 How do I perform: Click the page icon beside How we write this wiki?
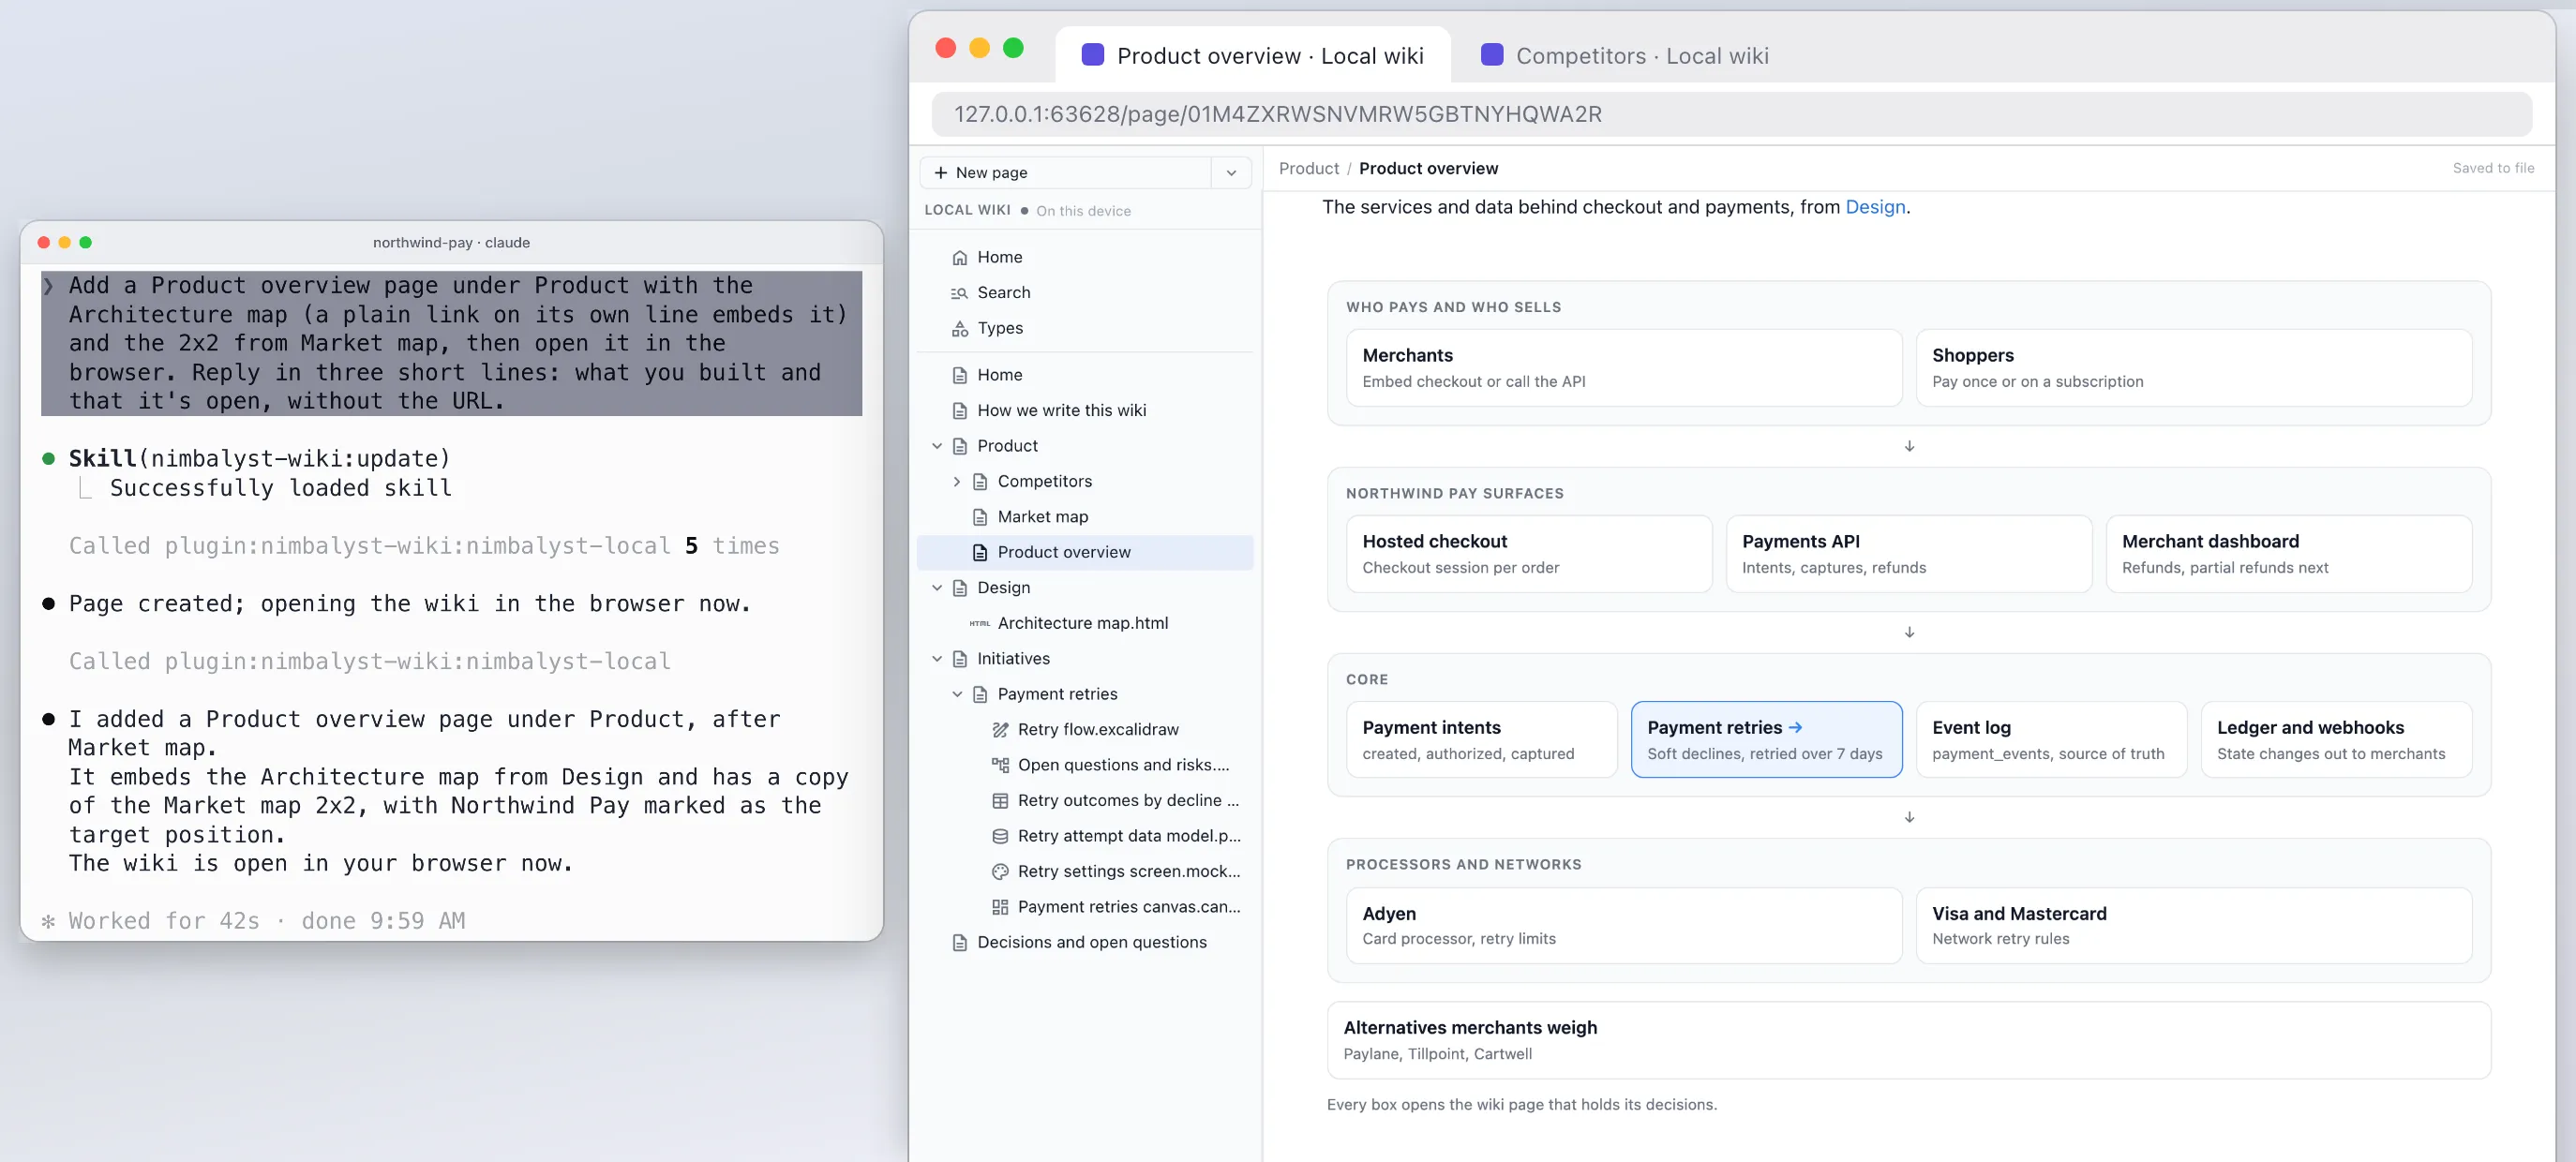(959, 410)
